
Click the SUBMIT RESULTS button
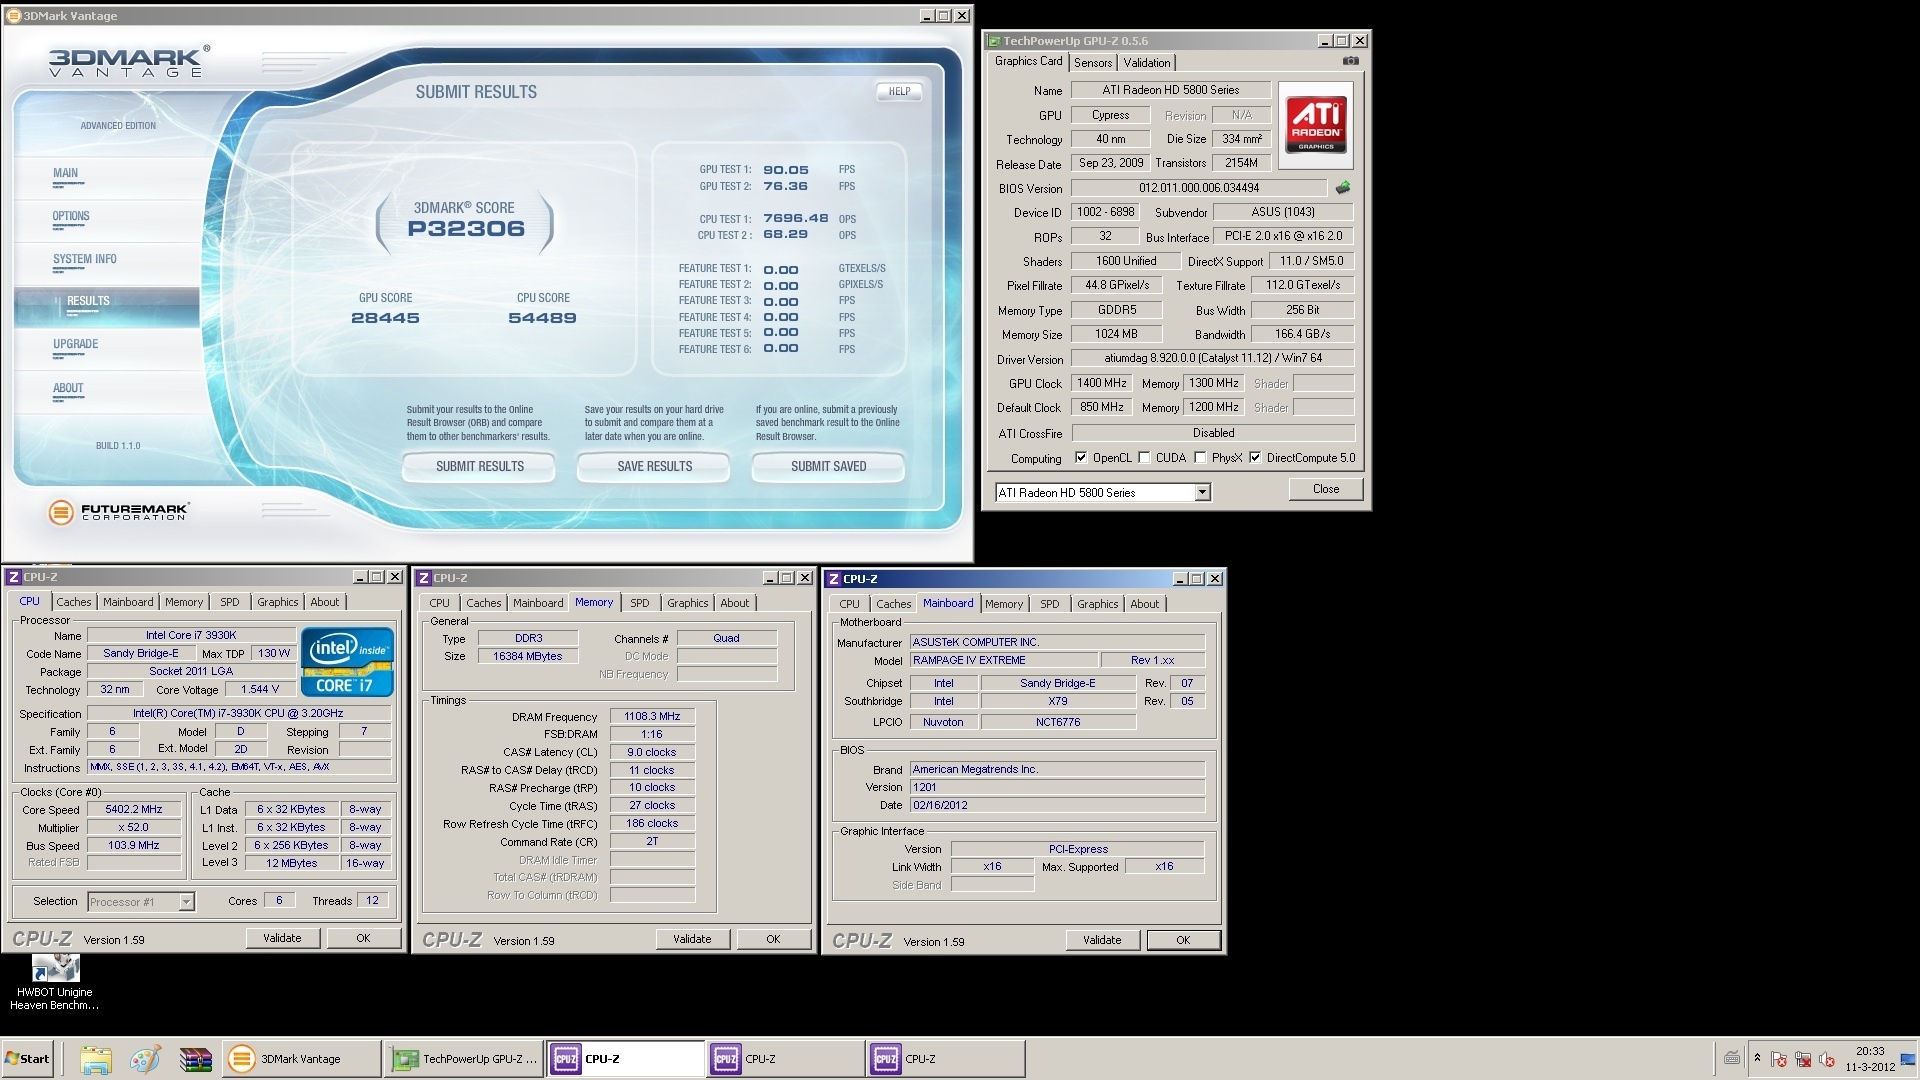click(x=479, y=466)
